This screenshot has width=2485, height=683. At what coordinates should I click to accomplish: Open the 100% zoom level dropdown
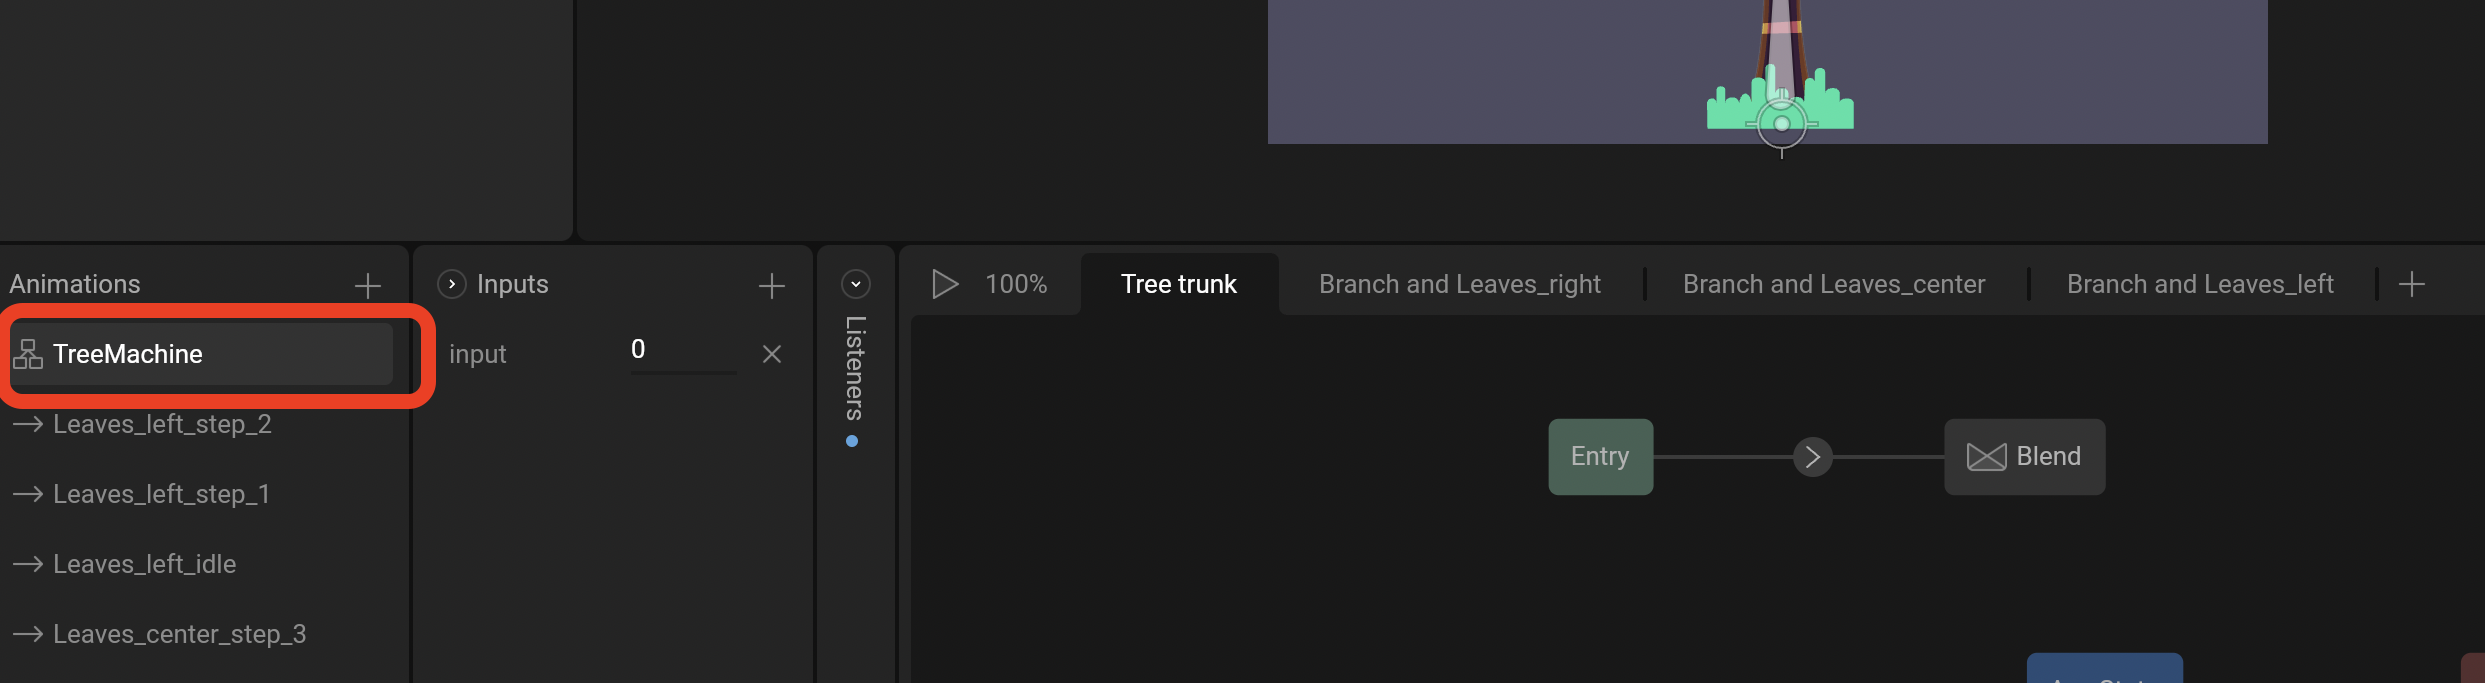coord(1016,285)
